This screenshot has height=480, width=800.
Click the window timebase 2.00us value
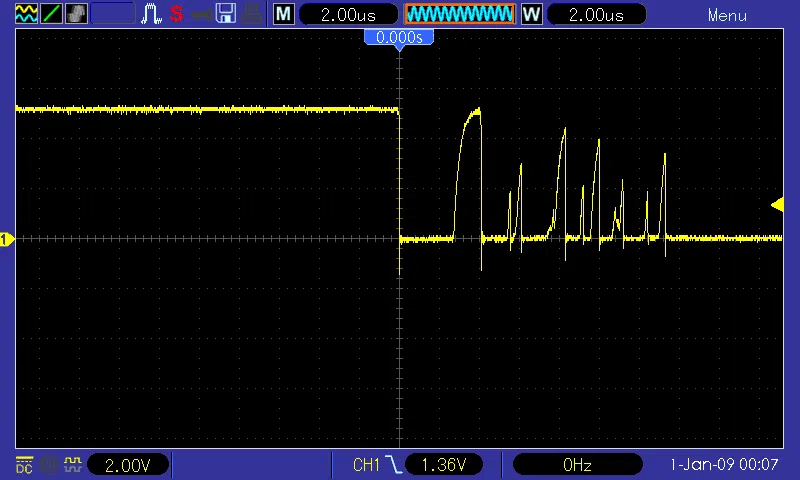click(596, 14)
